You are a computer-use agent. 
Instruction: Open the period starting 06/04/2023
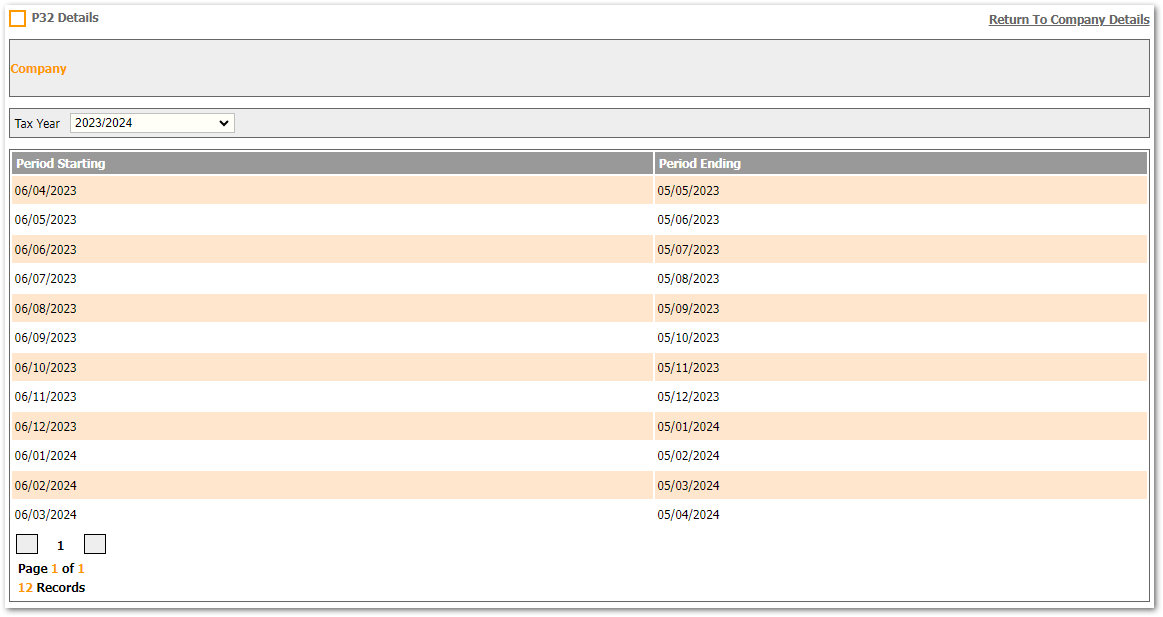tap(45, 191)
